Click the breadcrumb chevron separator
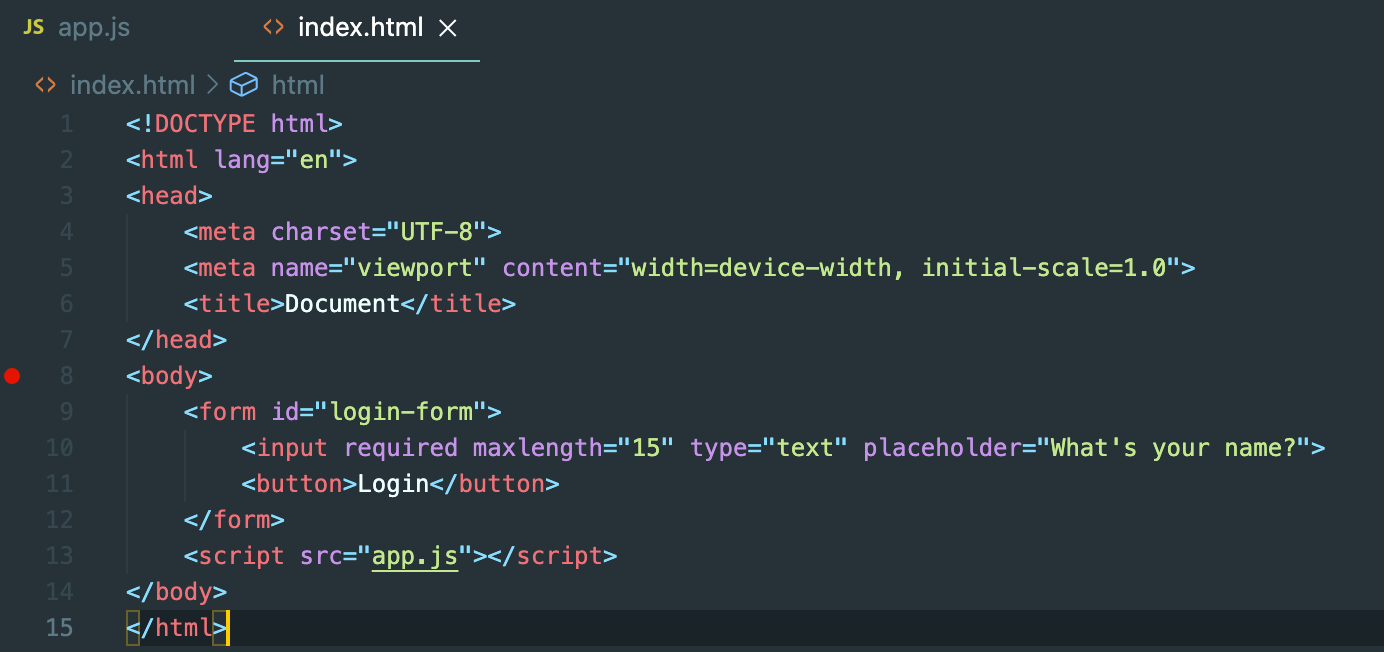Image resolution: width=1384 pixels, height=652 pixels. click(212, 85)
